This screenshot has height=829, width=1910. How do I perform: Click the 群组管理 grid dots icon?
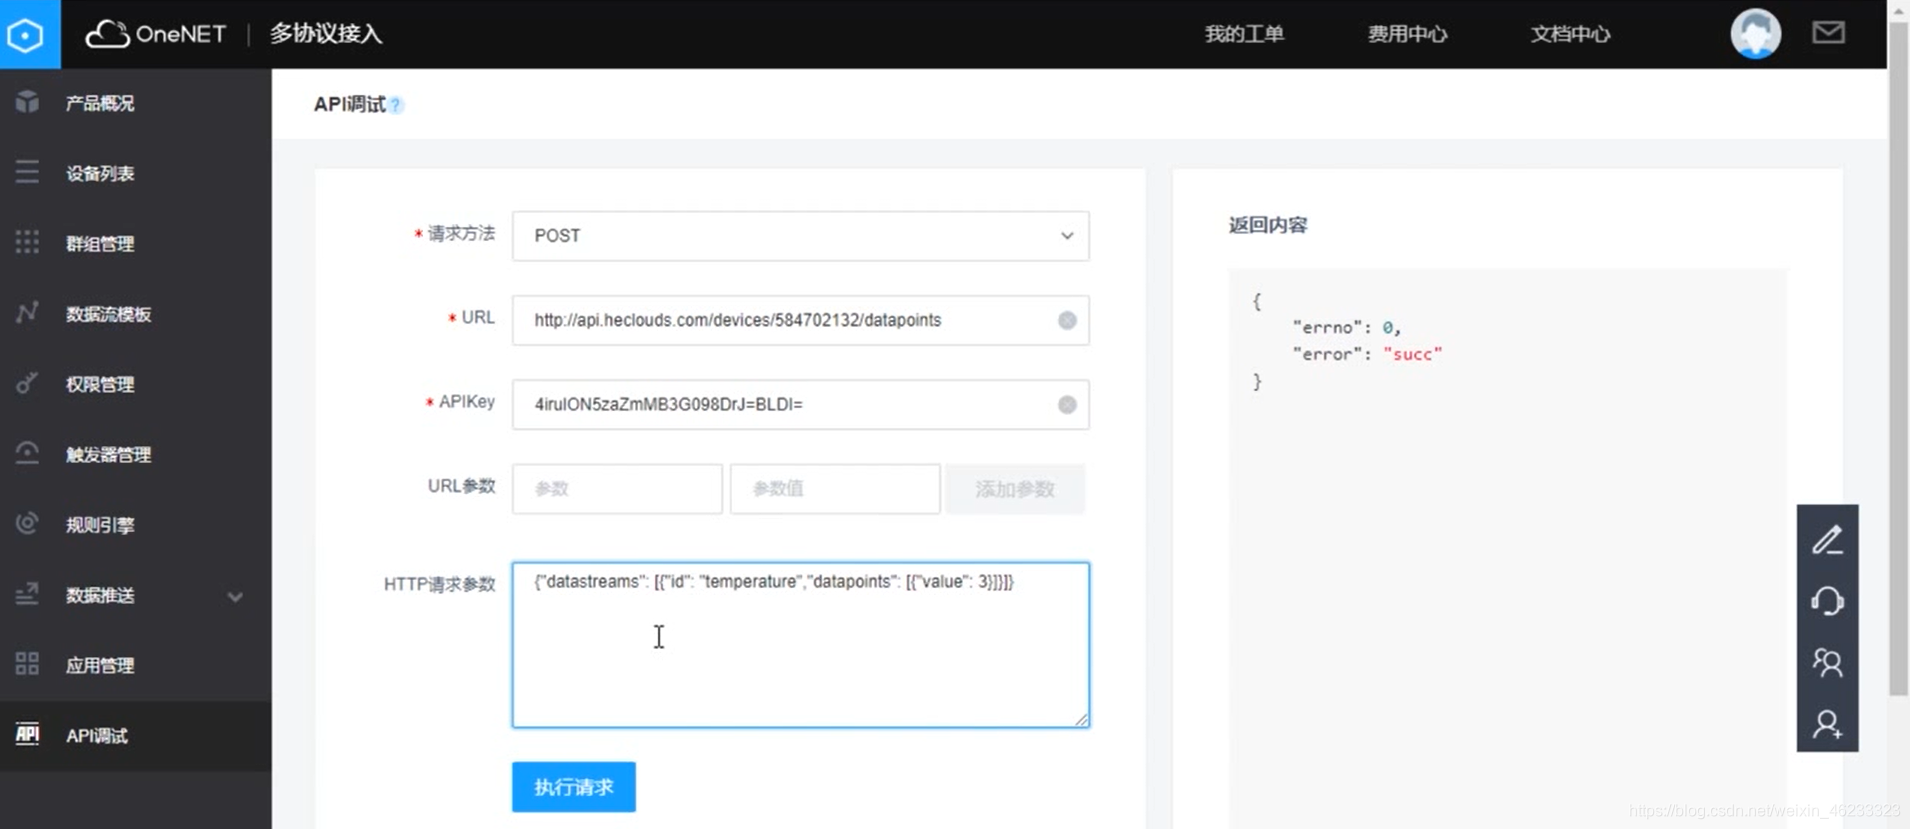(27, 242)
